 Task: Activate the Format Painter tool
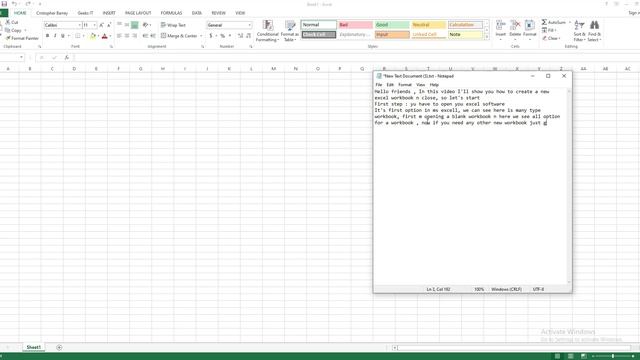(x=22, y=38)
